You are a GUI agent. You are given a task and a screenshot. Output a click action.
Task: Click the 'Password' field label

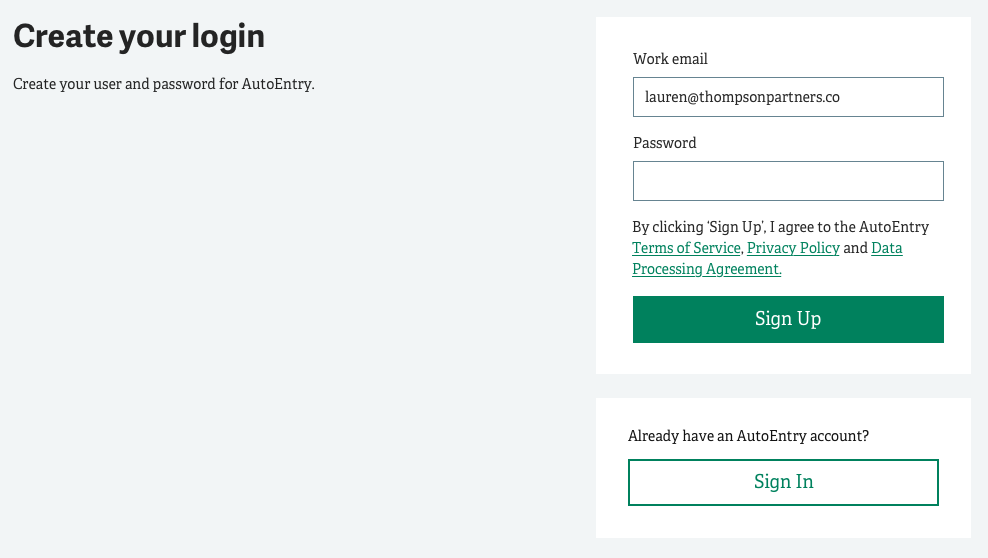[665, 143]
